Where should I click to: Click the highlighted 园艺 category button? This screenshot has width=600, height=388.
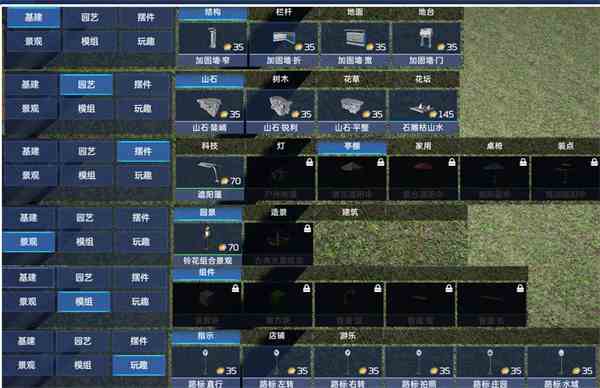click(x=86, y=85)
